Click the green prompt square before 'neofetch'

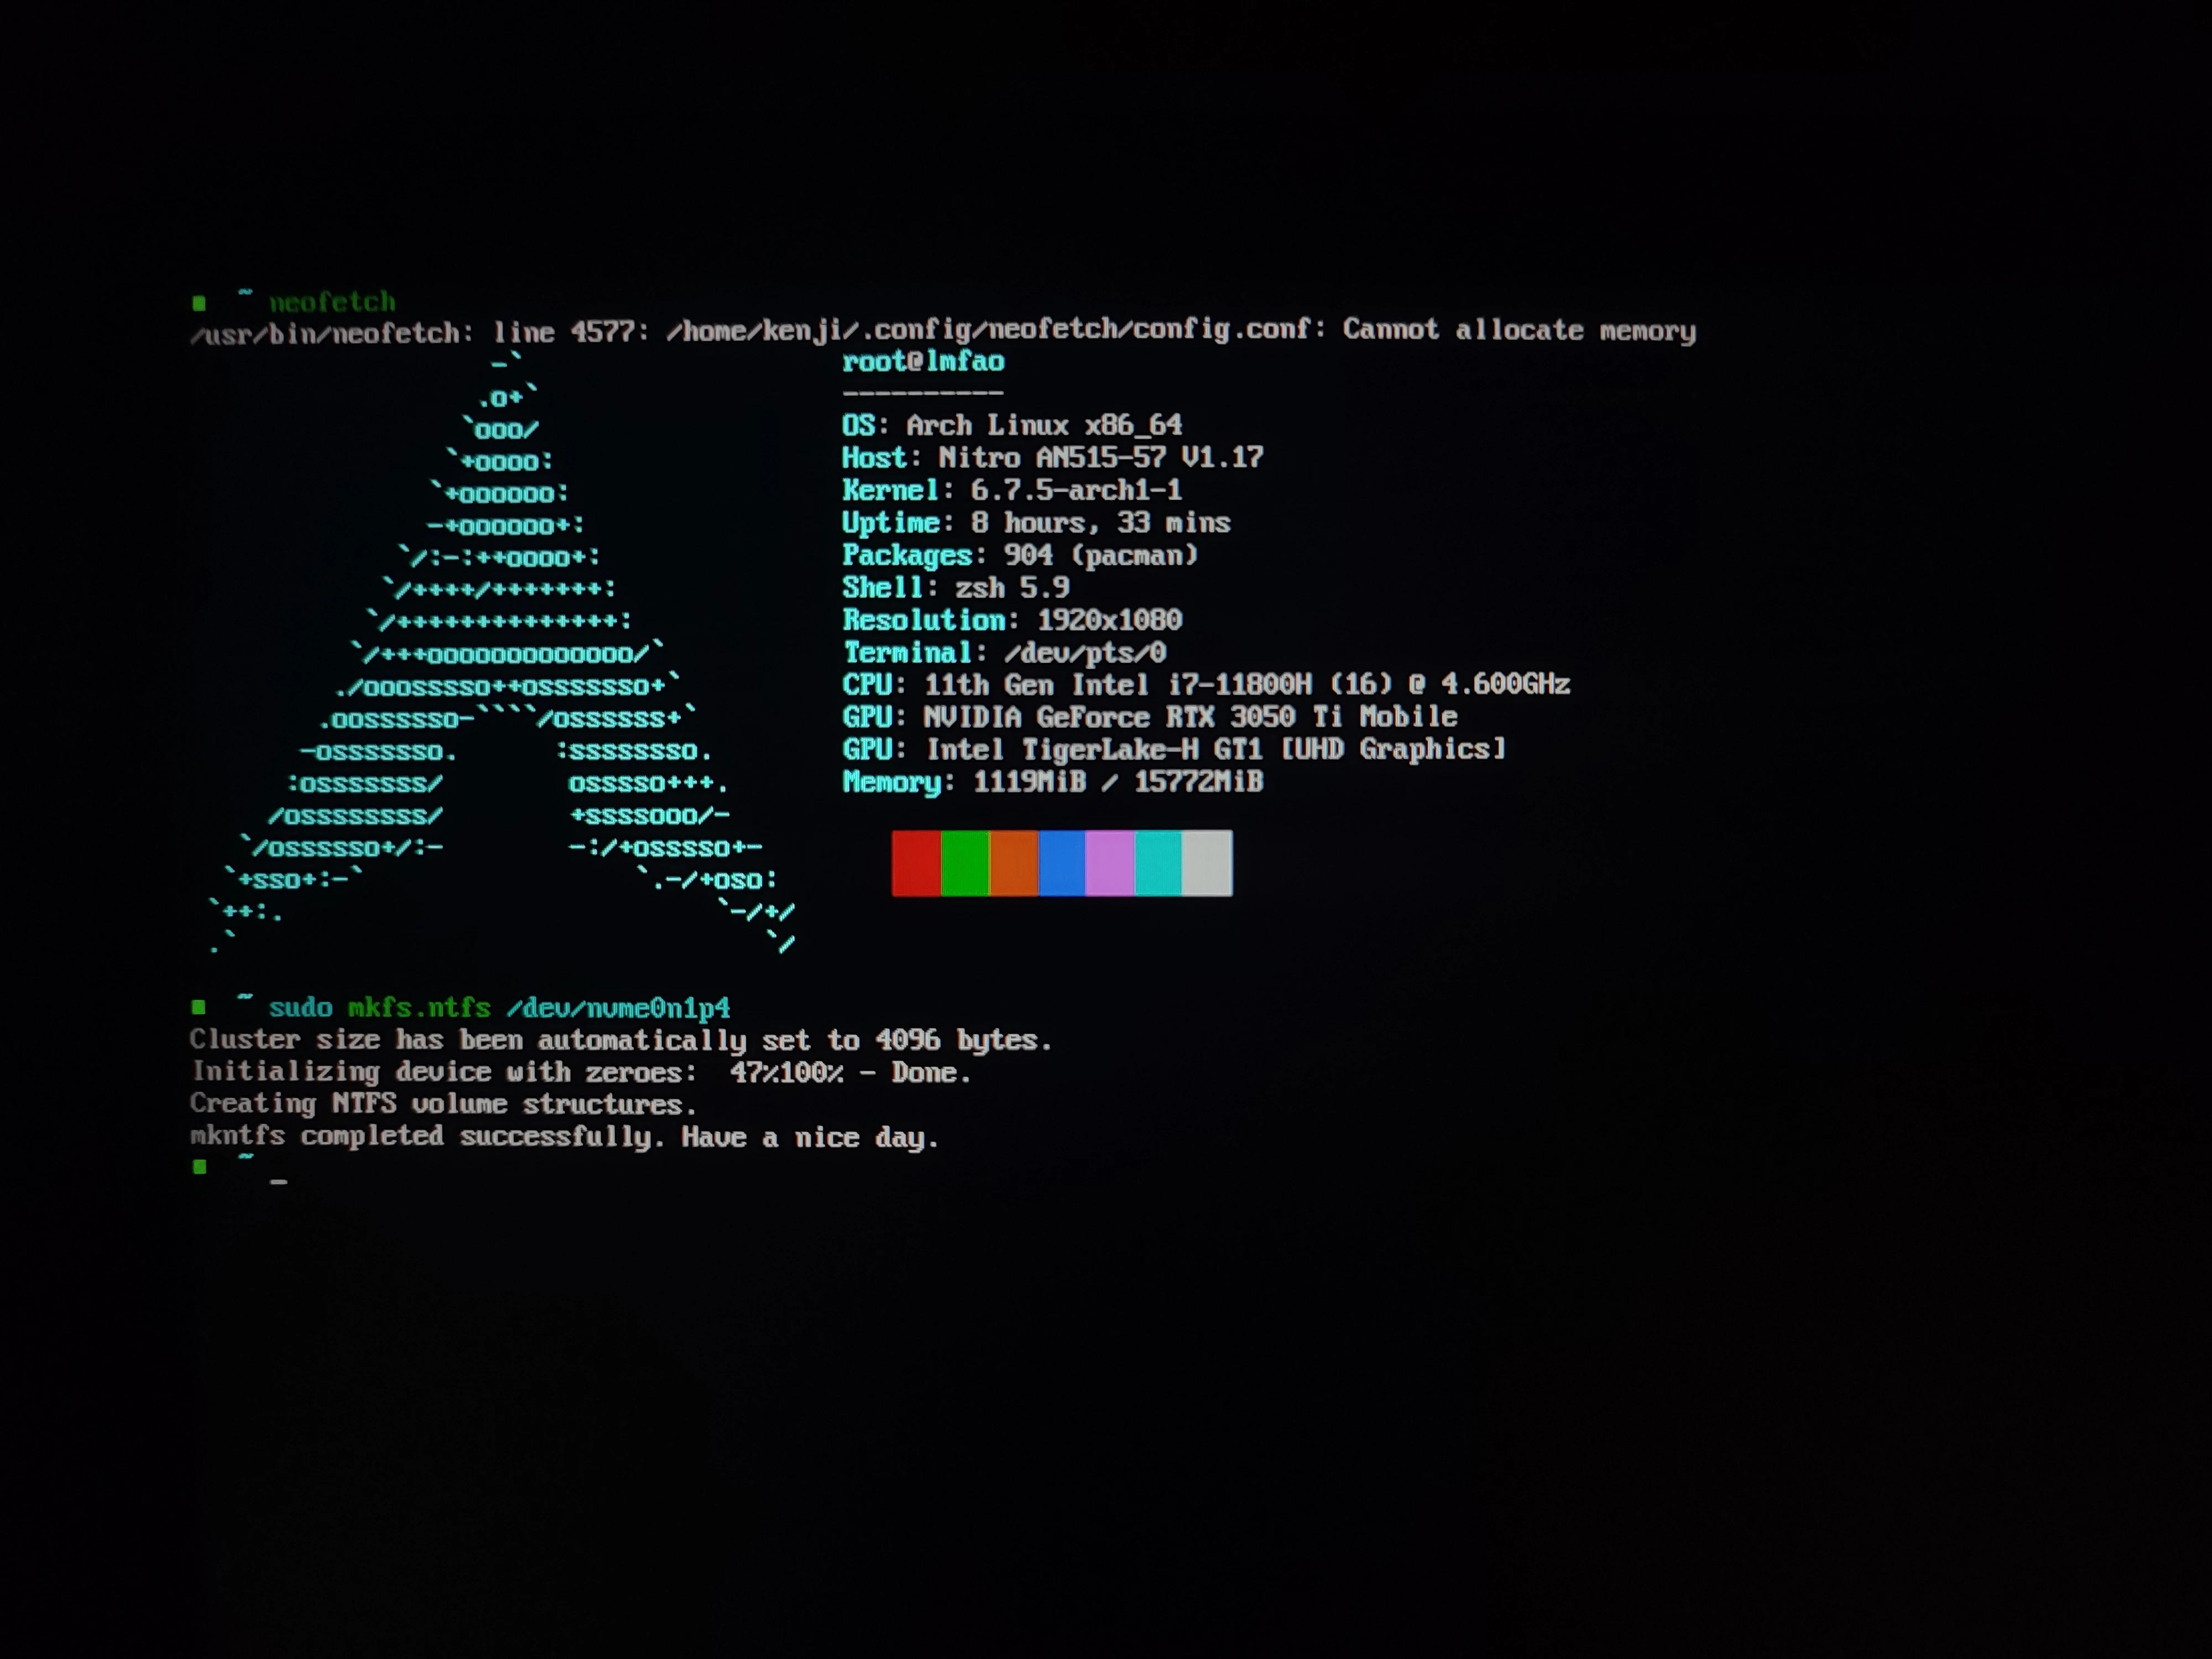[x=199, y=303]
